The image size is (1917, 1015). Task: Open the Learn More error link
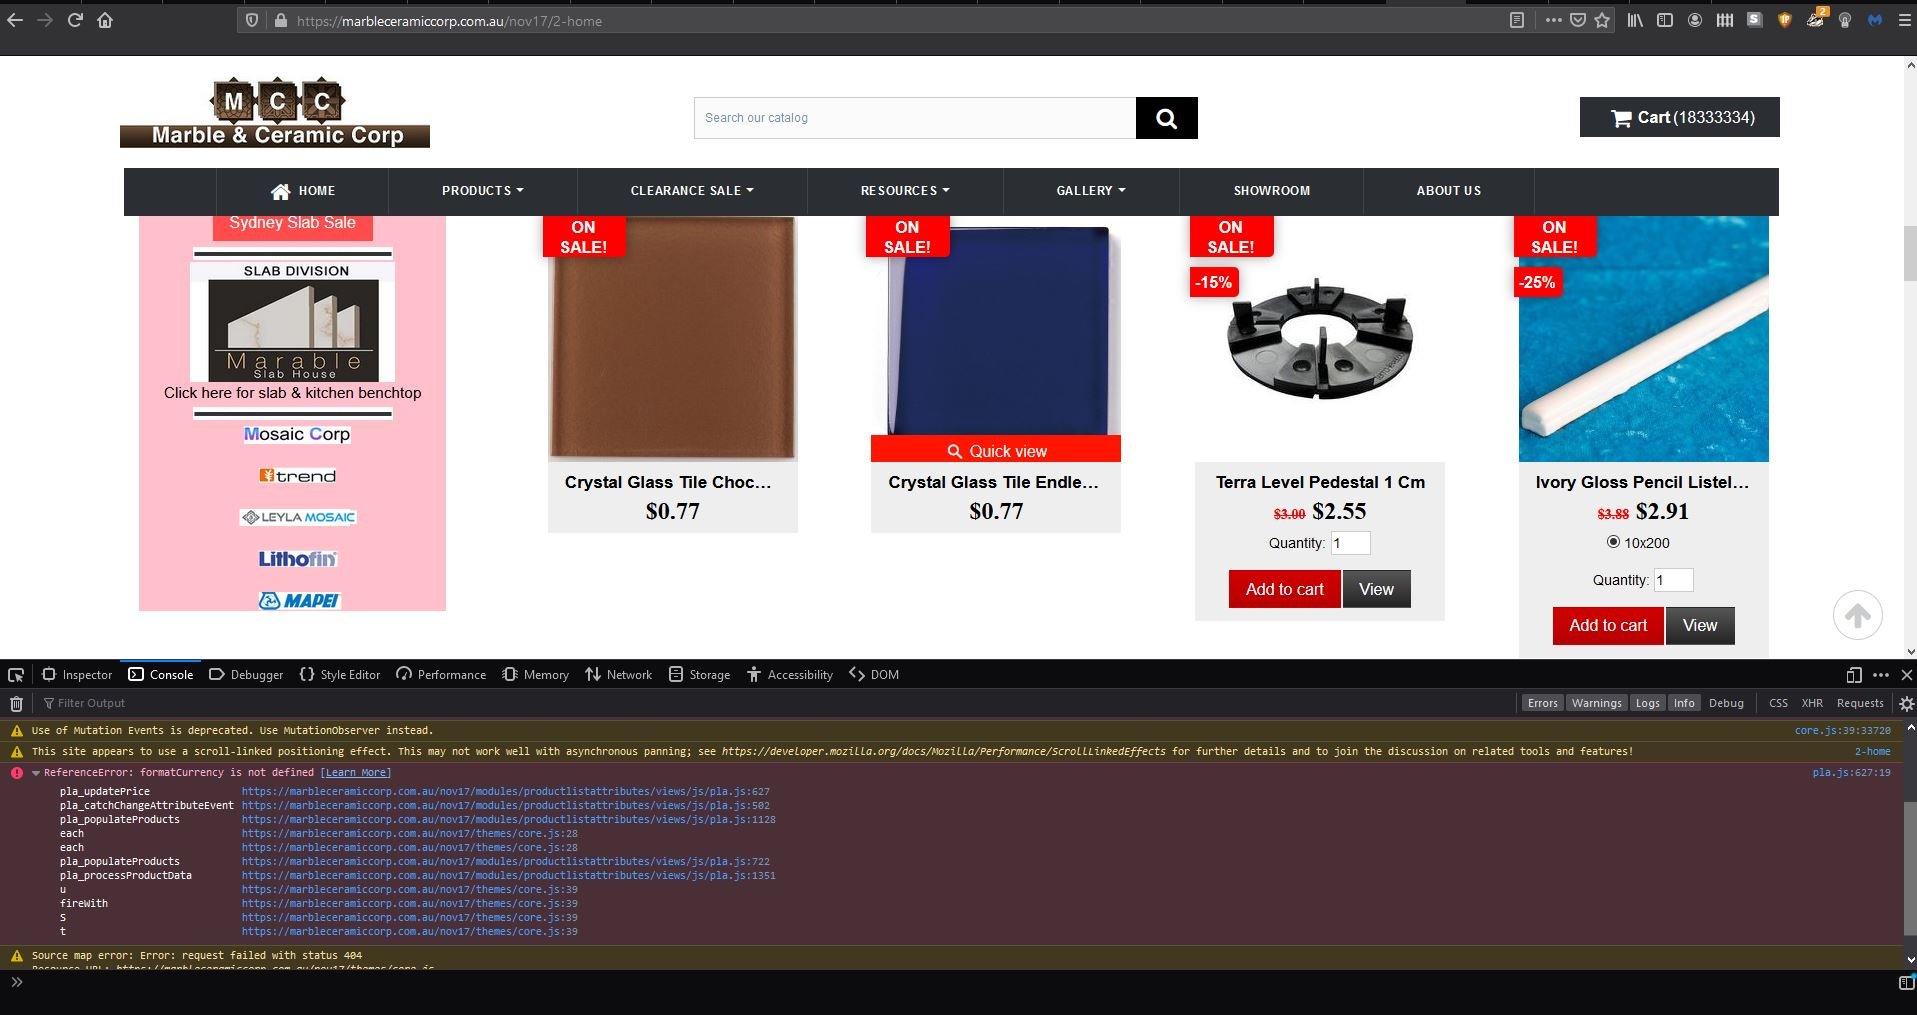(x=356, y=773)
